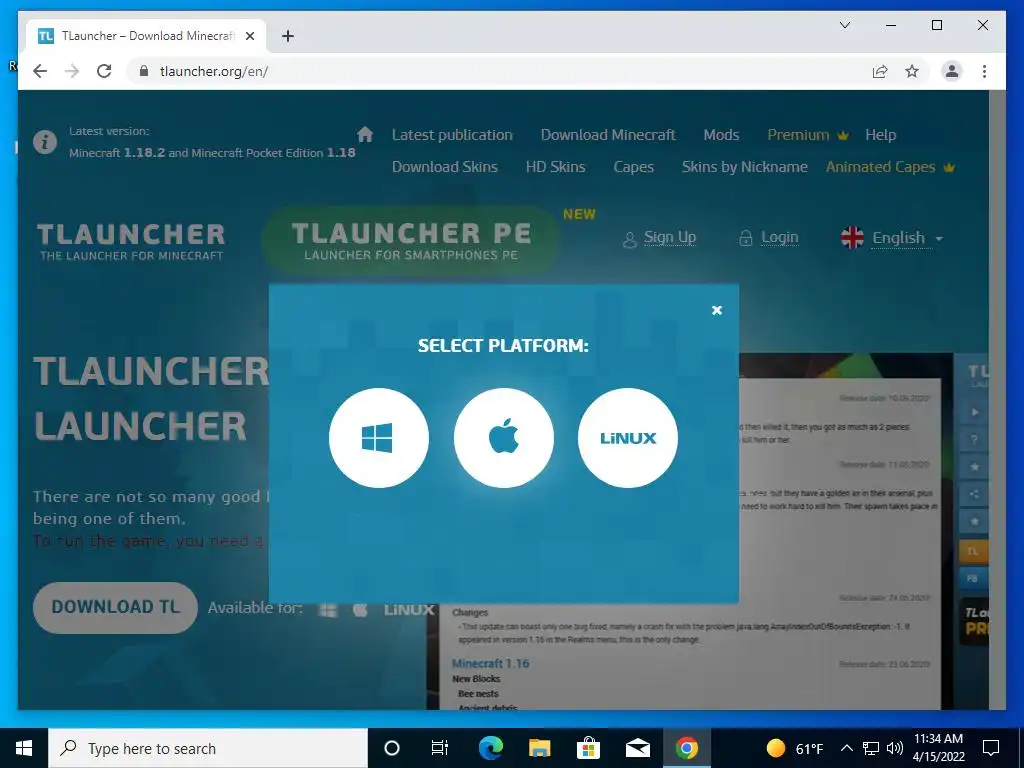Open File Explorer from the taskbar
The height and width of the screenshot is (768, 1024).
pos(539,748)
